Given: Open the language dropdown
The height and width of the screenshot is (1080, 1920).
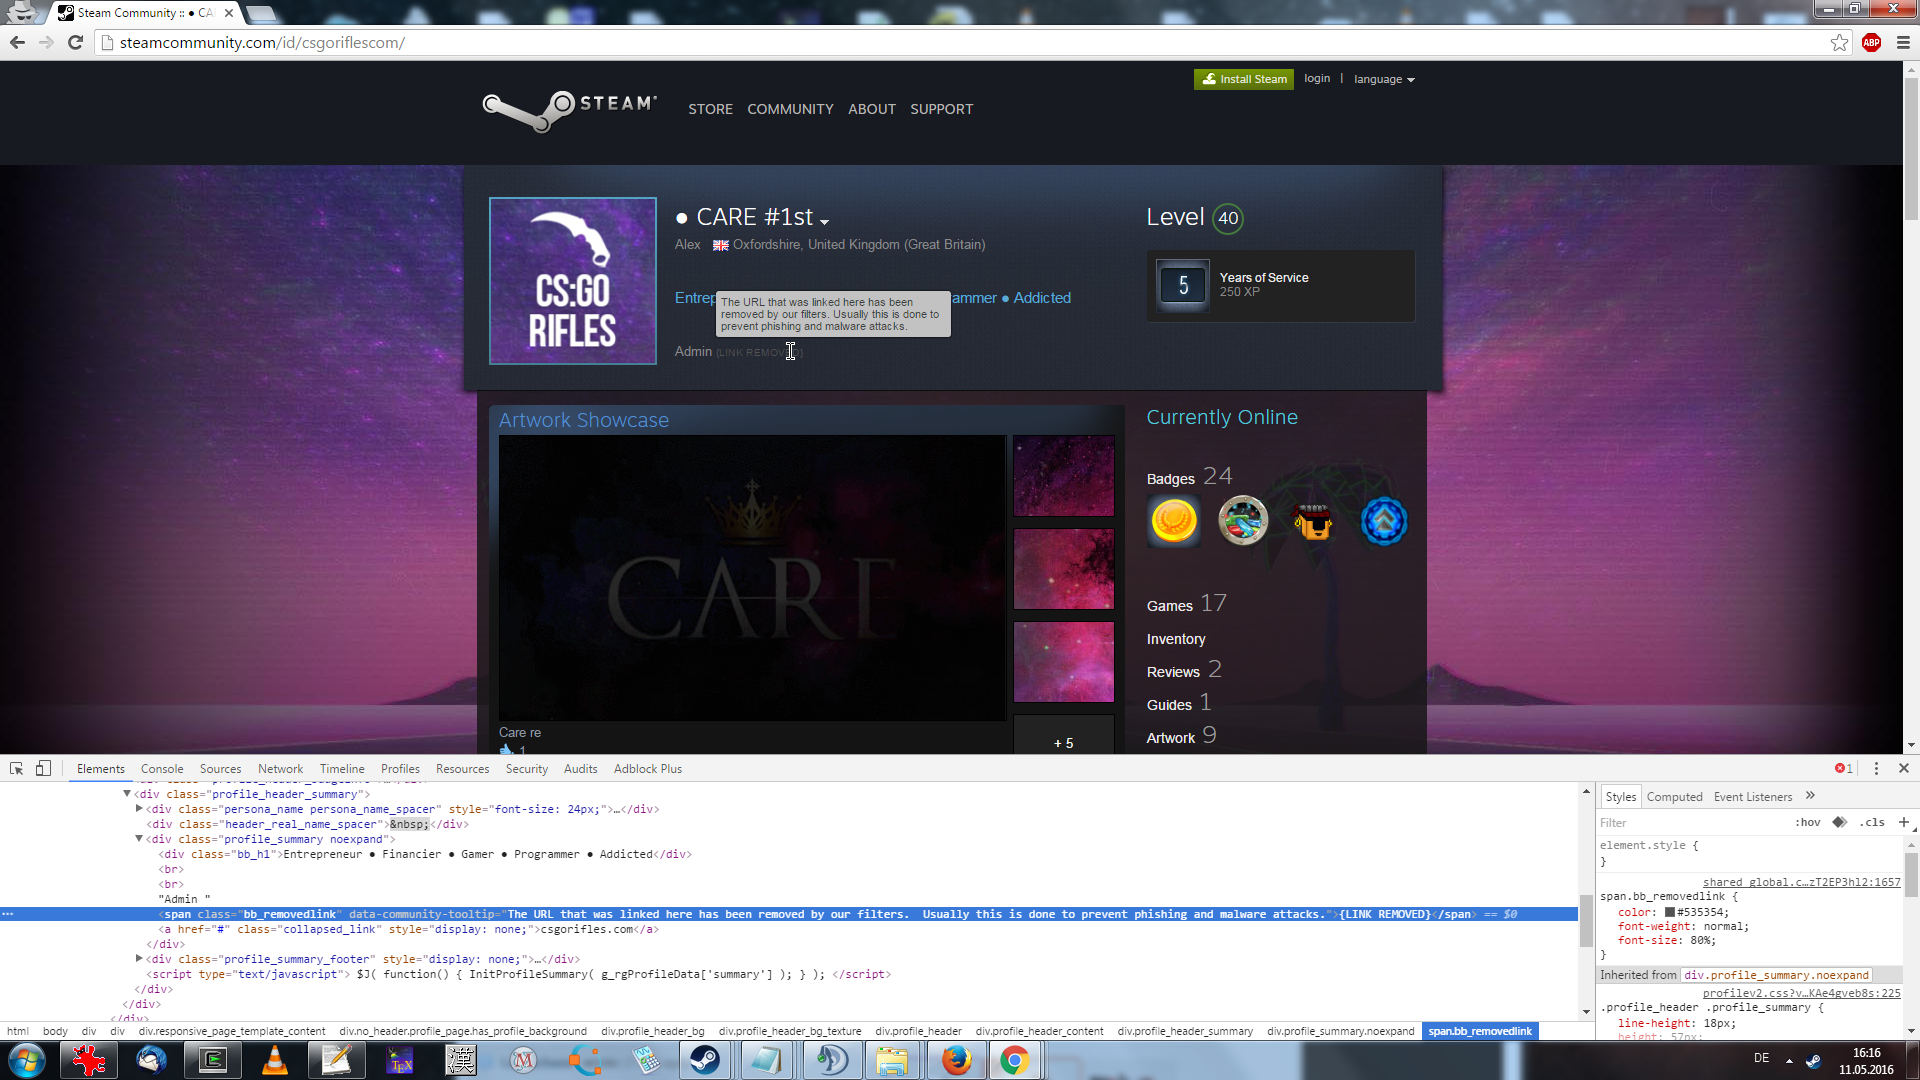Looking at the screenshot, I should click(x=1384, y=79).
